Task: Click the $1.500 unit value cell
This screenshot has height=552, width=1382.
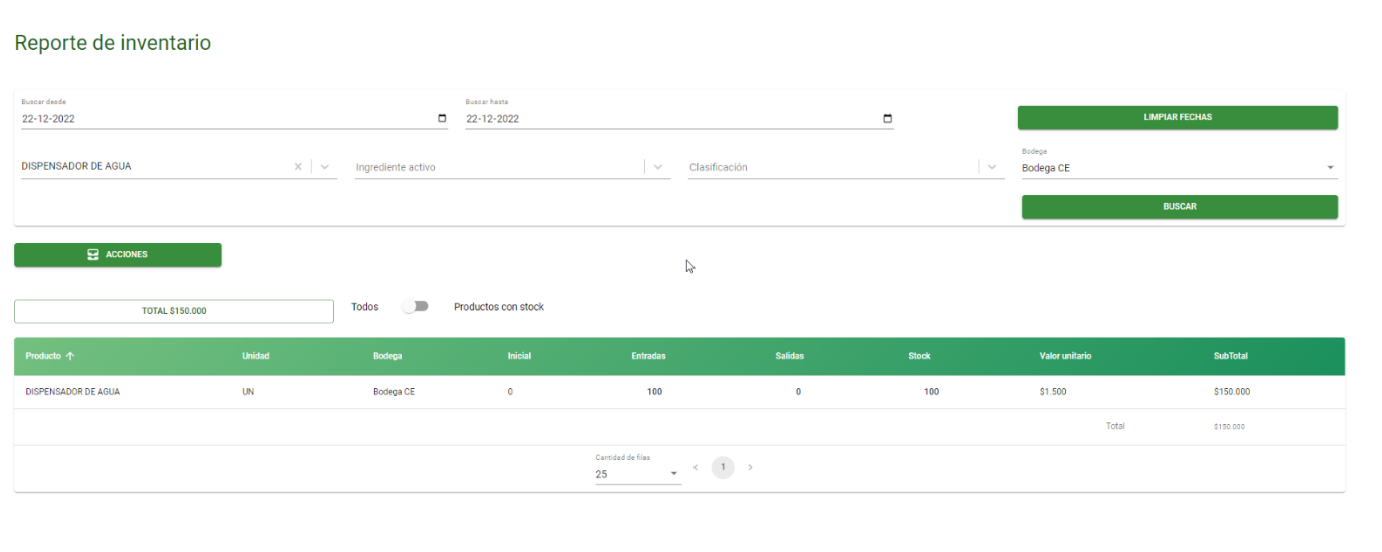Action: point(1053,392)
